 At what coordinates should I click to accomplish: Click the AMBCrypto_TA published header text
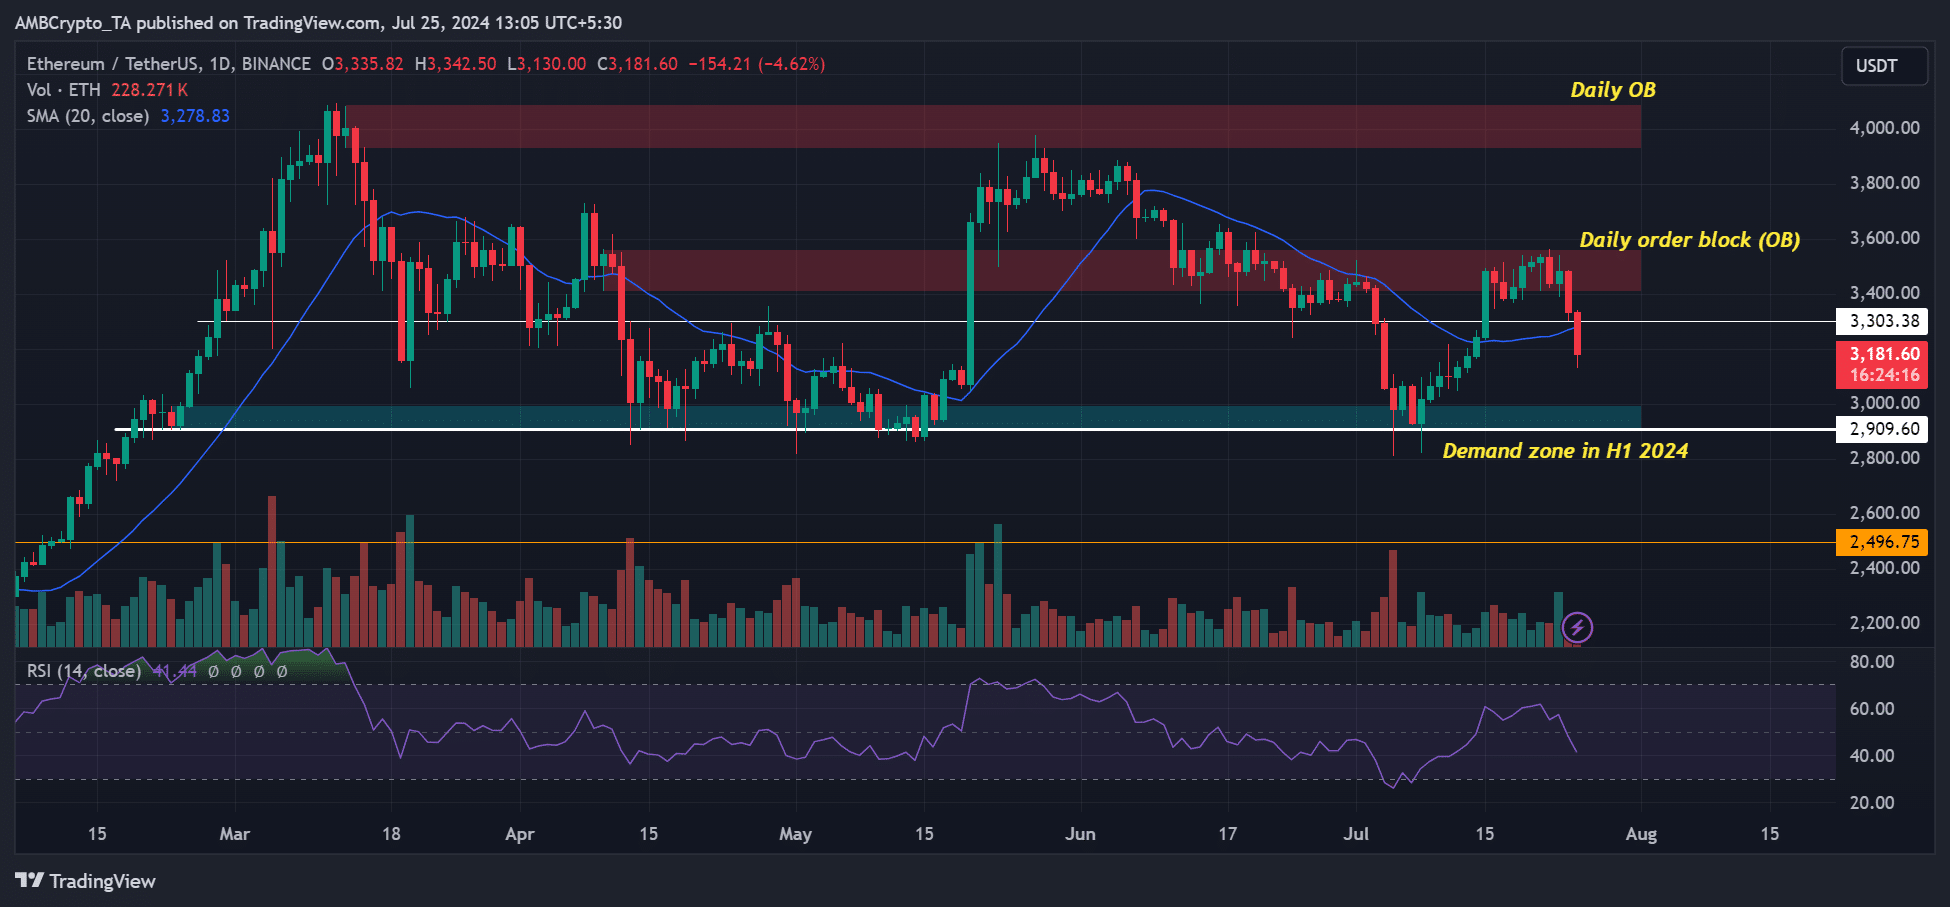click(x=318, y=22)
